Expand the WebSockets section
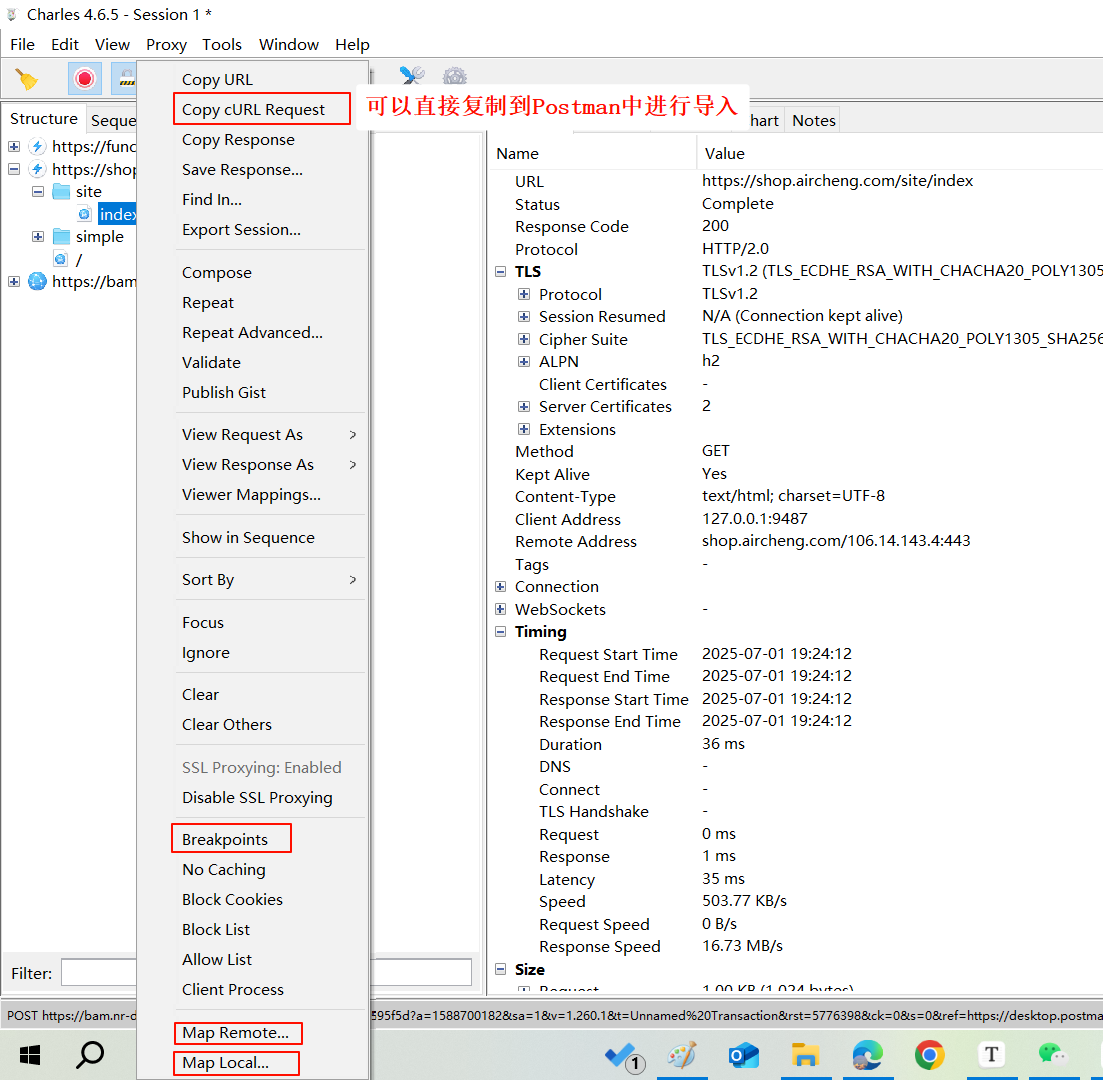This screenshot has height=1080, width=1103. click(x=500, y=609)
